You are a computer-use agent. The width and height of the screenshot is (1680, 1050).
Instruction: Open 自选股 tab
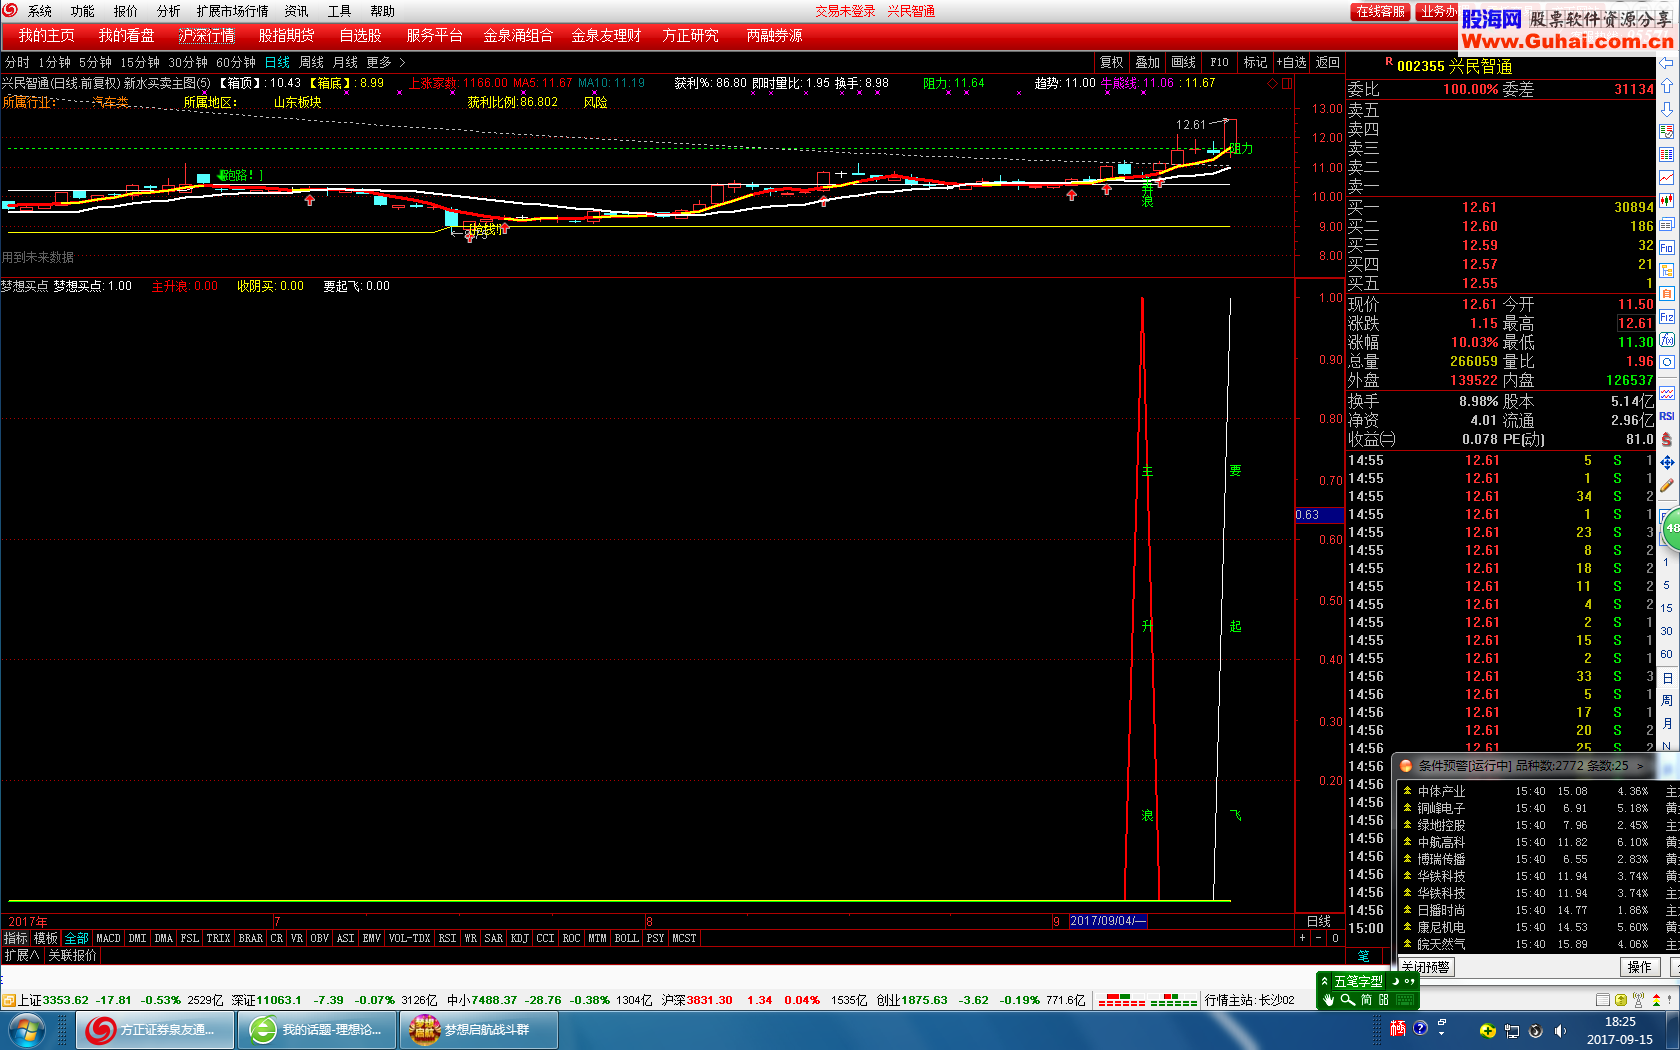pos(360,35)
